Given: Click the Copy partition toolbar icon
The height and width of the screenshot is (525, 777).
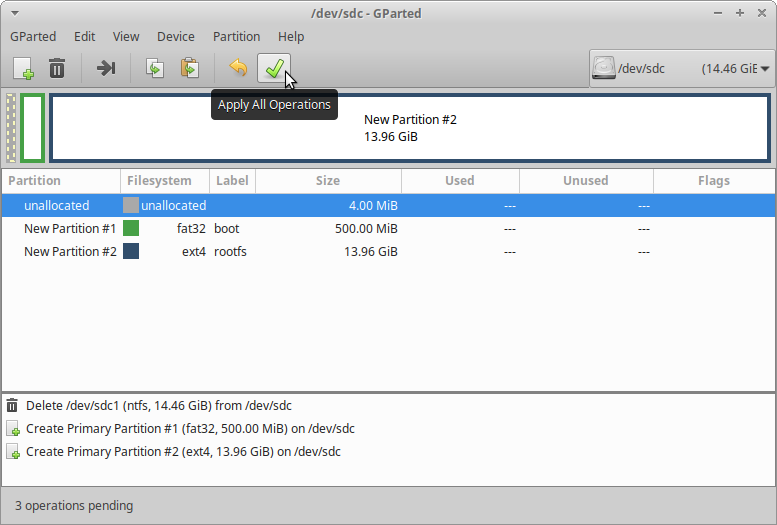Looking at the screenshot, I should click(154, 68).
